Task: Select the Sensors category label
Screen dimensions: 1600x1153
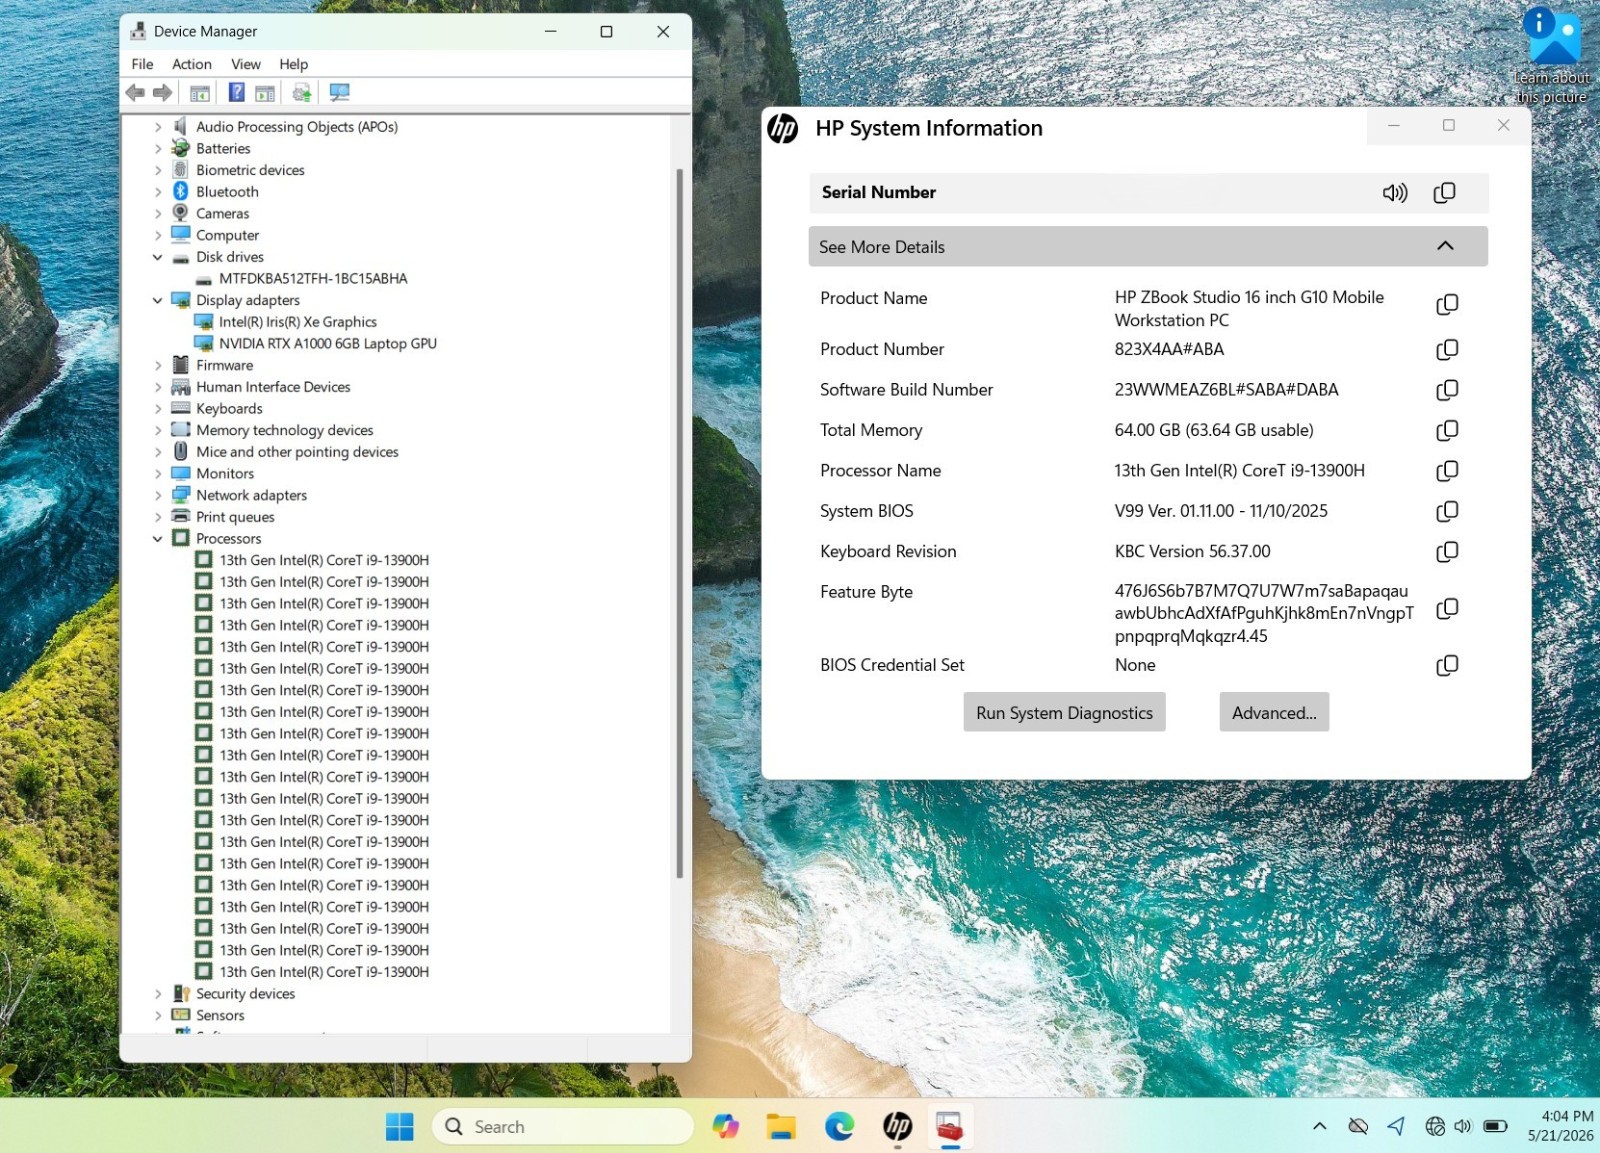Action: [x=220, y=1016]
